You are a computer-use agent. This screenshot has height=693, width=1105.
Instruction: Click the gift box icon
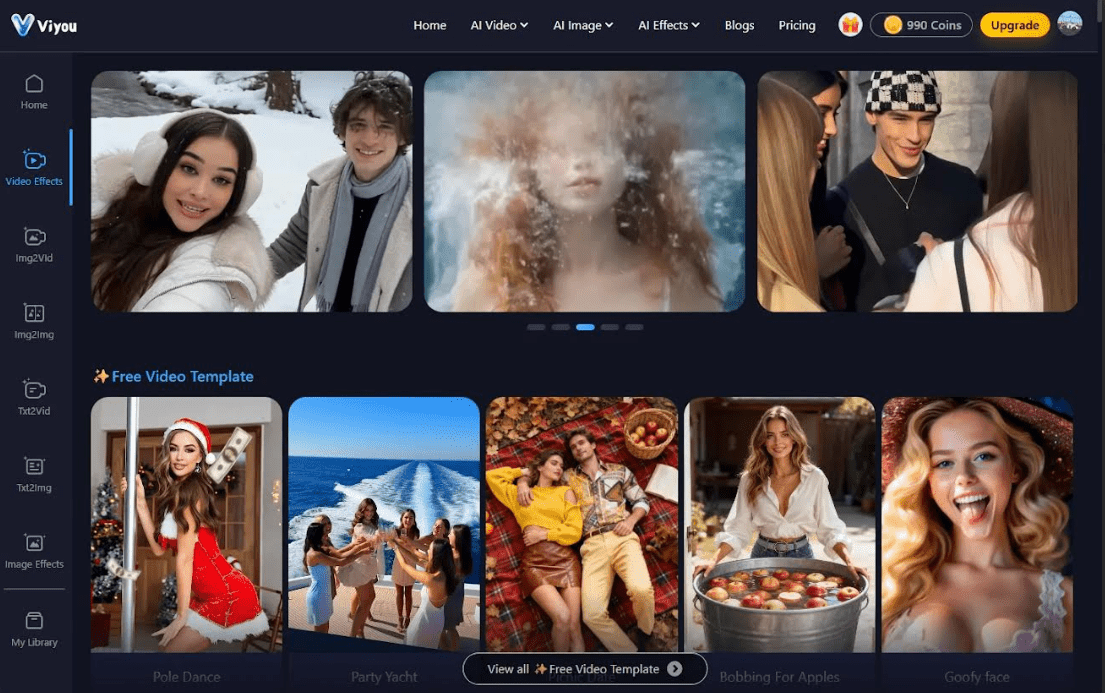click(x=850, y=25)
